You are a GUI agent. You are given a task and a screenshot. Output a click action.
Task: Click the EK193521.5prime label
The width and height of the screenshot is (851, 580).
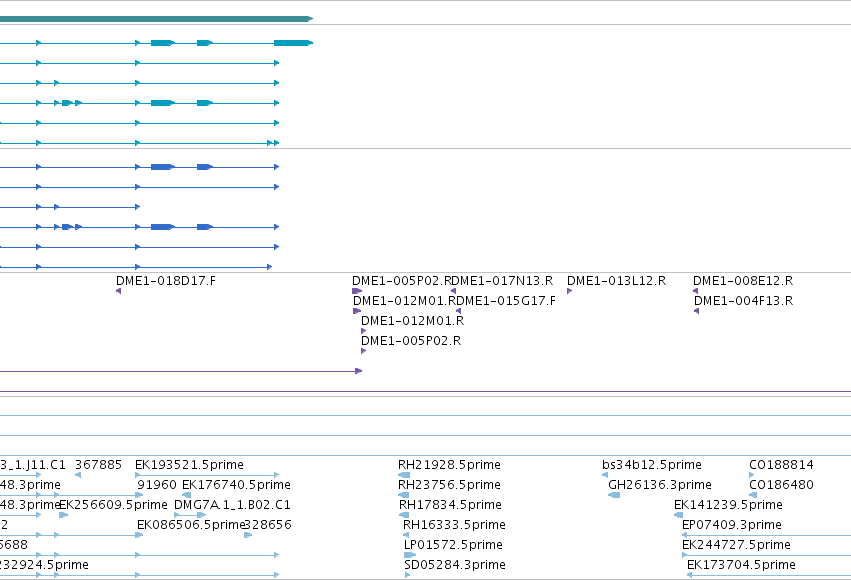(189, 465)
